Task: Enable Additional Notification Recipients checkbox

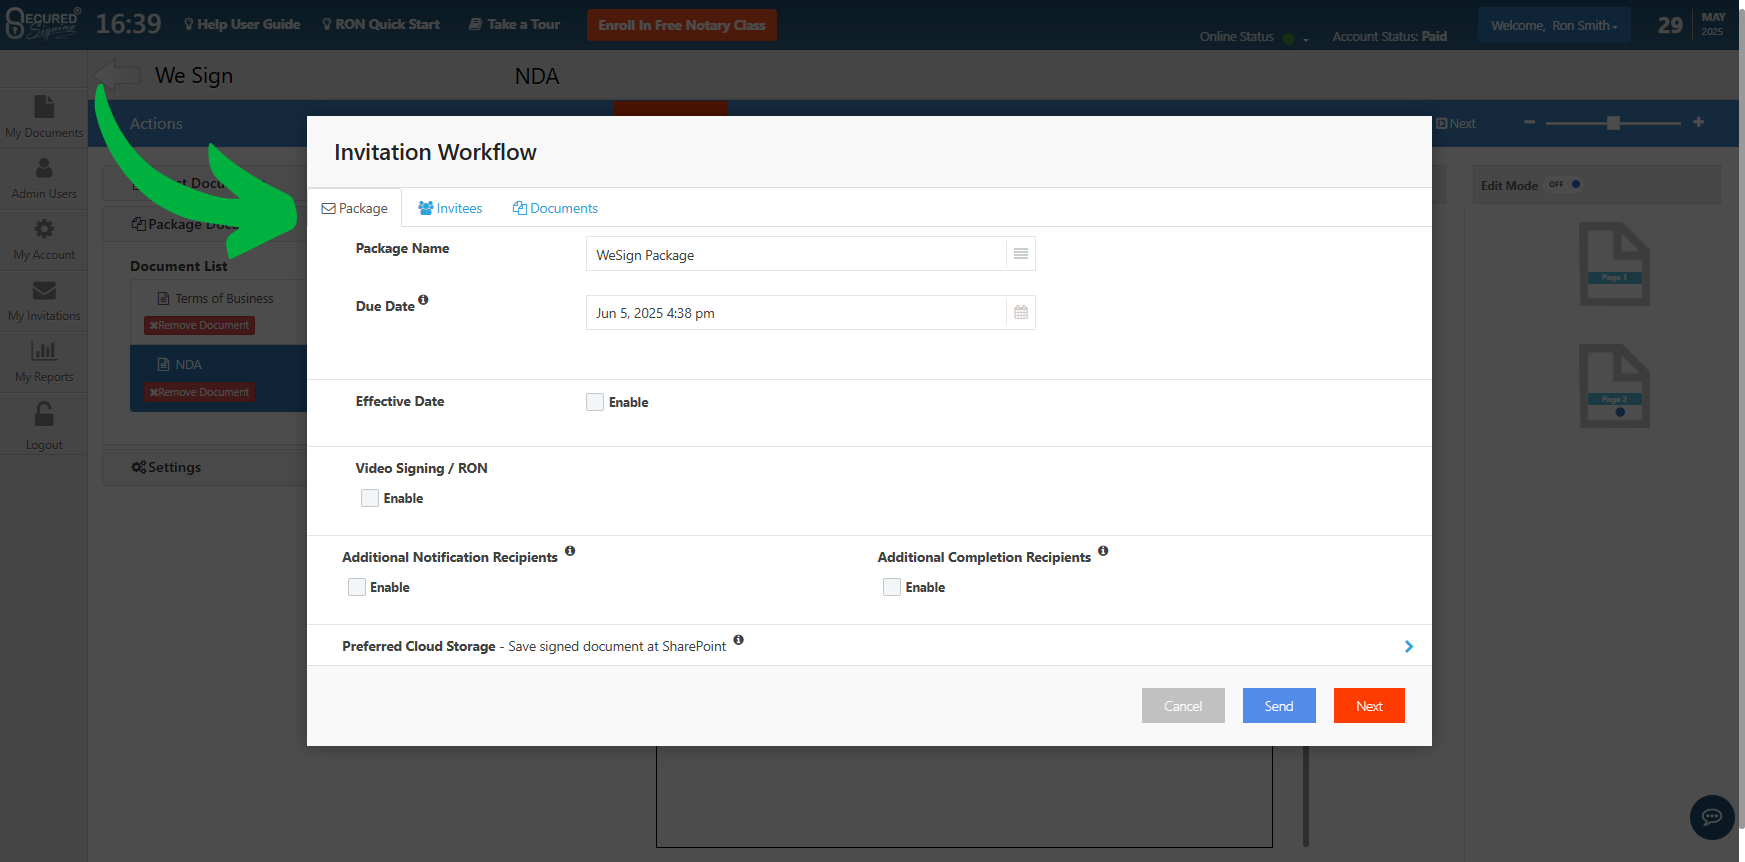Action: (357, 587)
